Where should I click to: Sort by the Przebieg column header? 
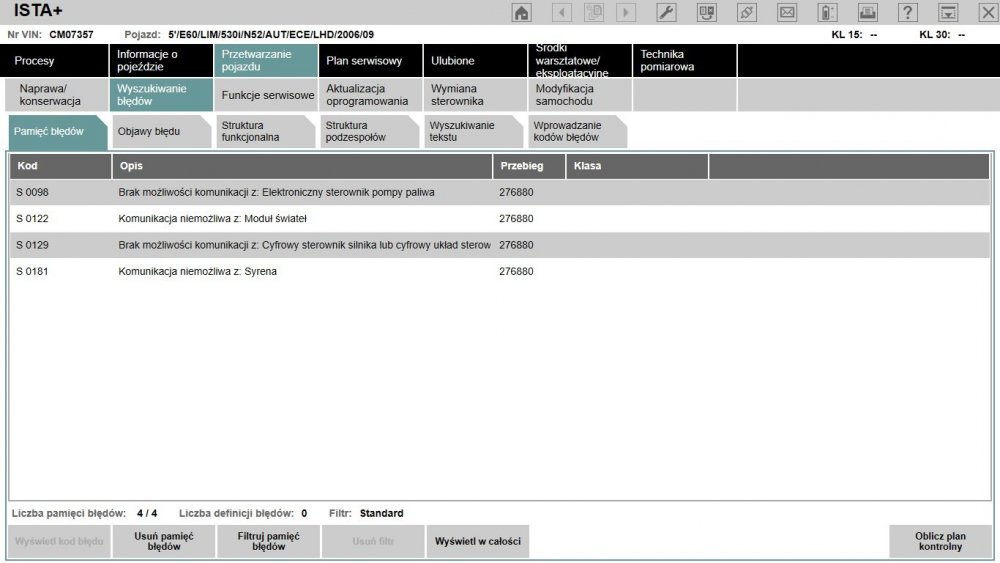[x=527, y=165]
